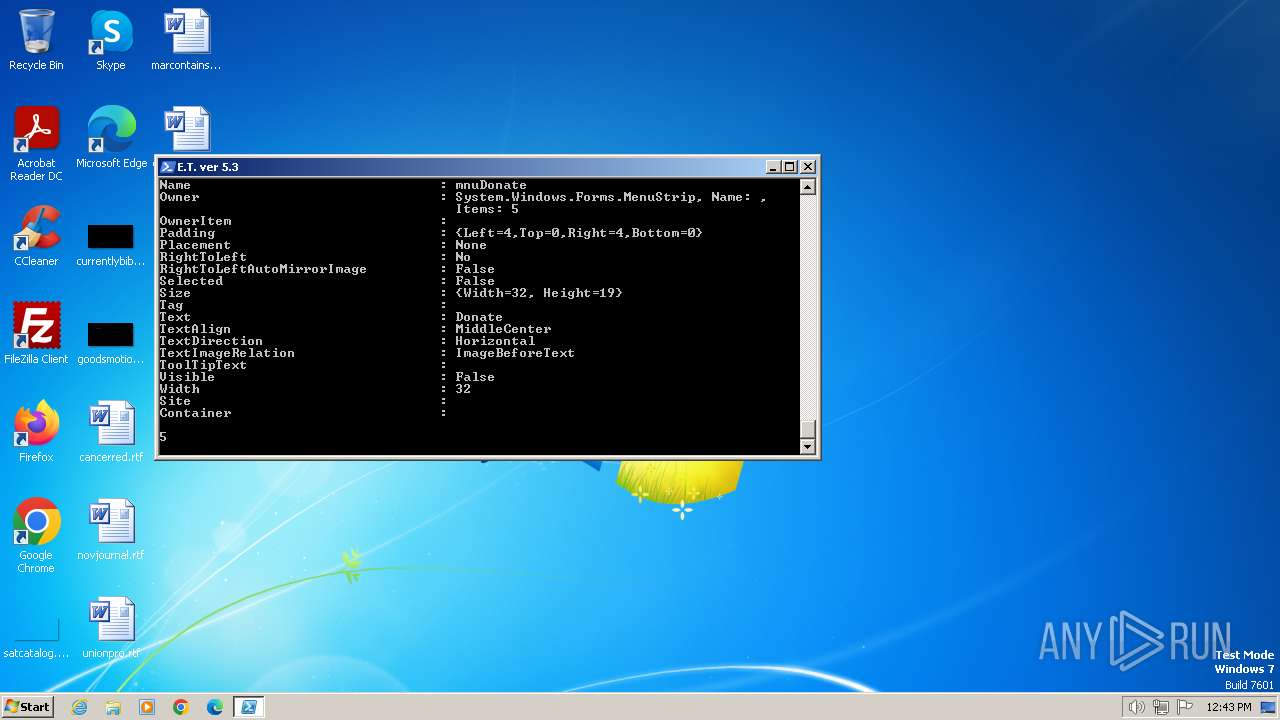This screenshot has height=720, width=1280.
Task: Open the volume speaker tray icon
Action: 1136,707
